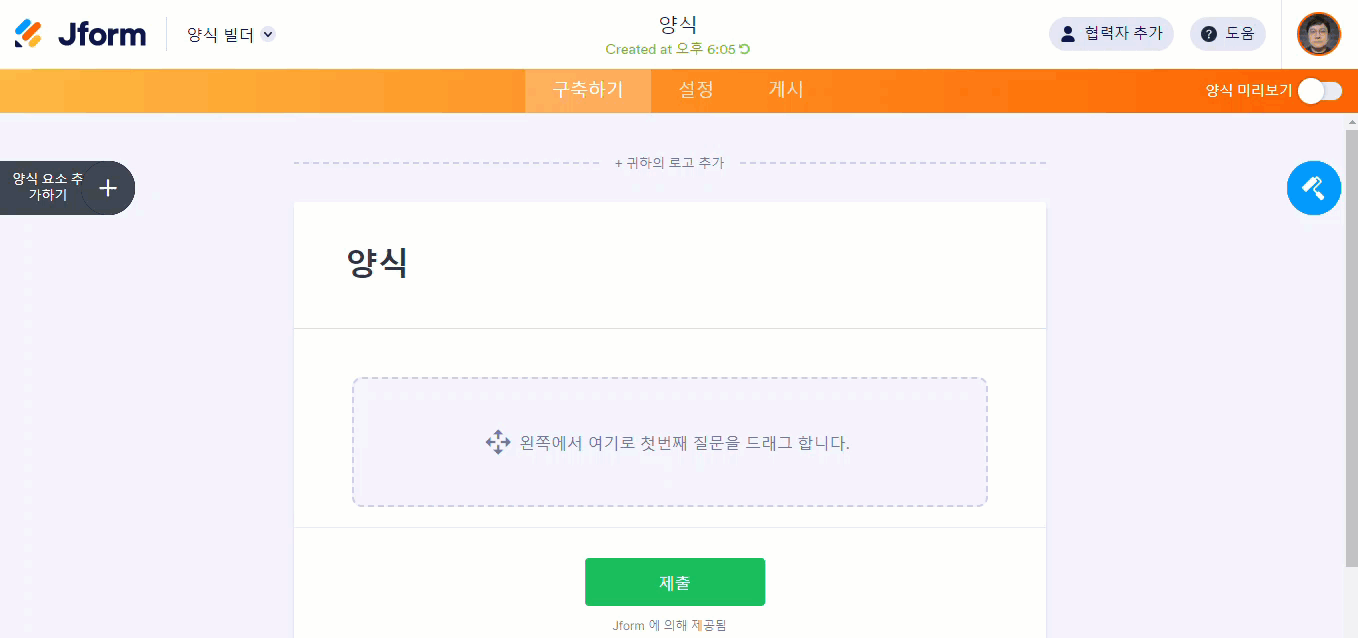Toggle the 양식 미리보기 switch
The height and width of the screenshot is (638, 1358).
click(1319, 91)
